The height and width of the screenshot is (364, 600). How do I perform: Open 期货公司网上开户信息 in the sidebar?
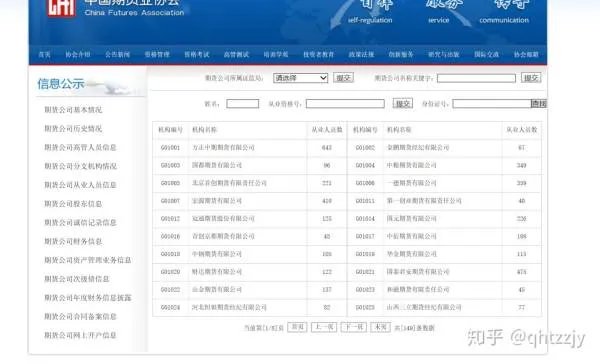click(x=80, y=335)
